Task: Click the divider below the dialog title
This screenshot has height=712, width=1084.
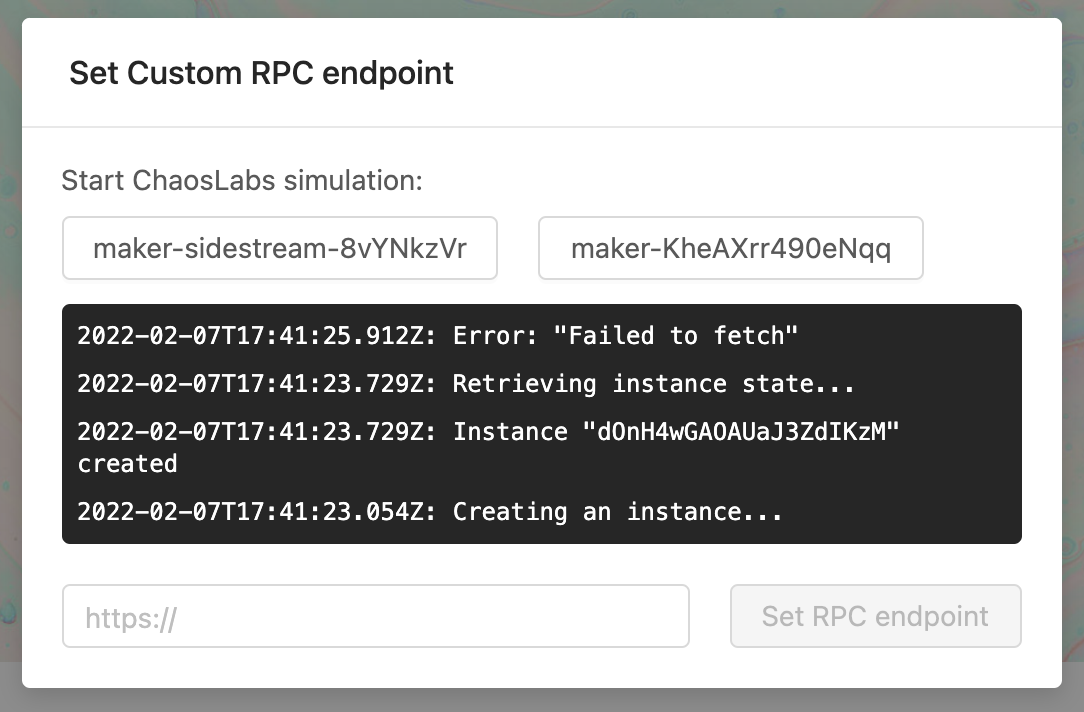Action: [x=541, y=126]
